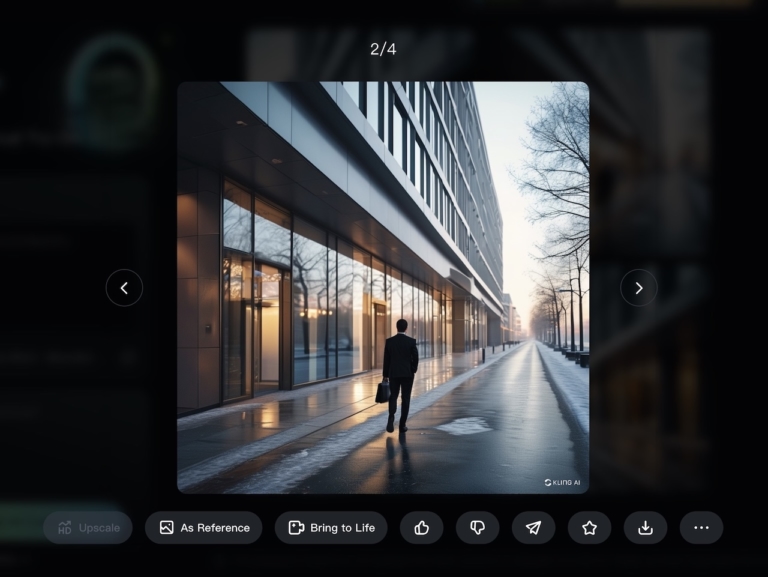
Task: Download the generated image
Action: (x=645, y=528)
